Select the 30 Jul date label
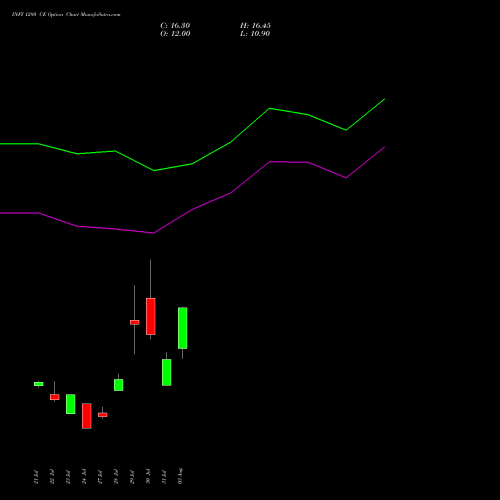 (x=148, y=477)
